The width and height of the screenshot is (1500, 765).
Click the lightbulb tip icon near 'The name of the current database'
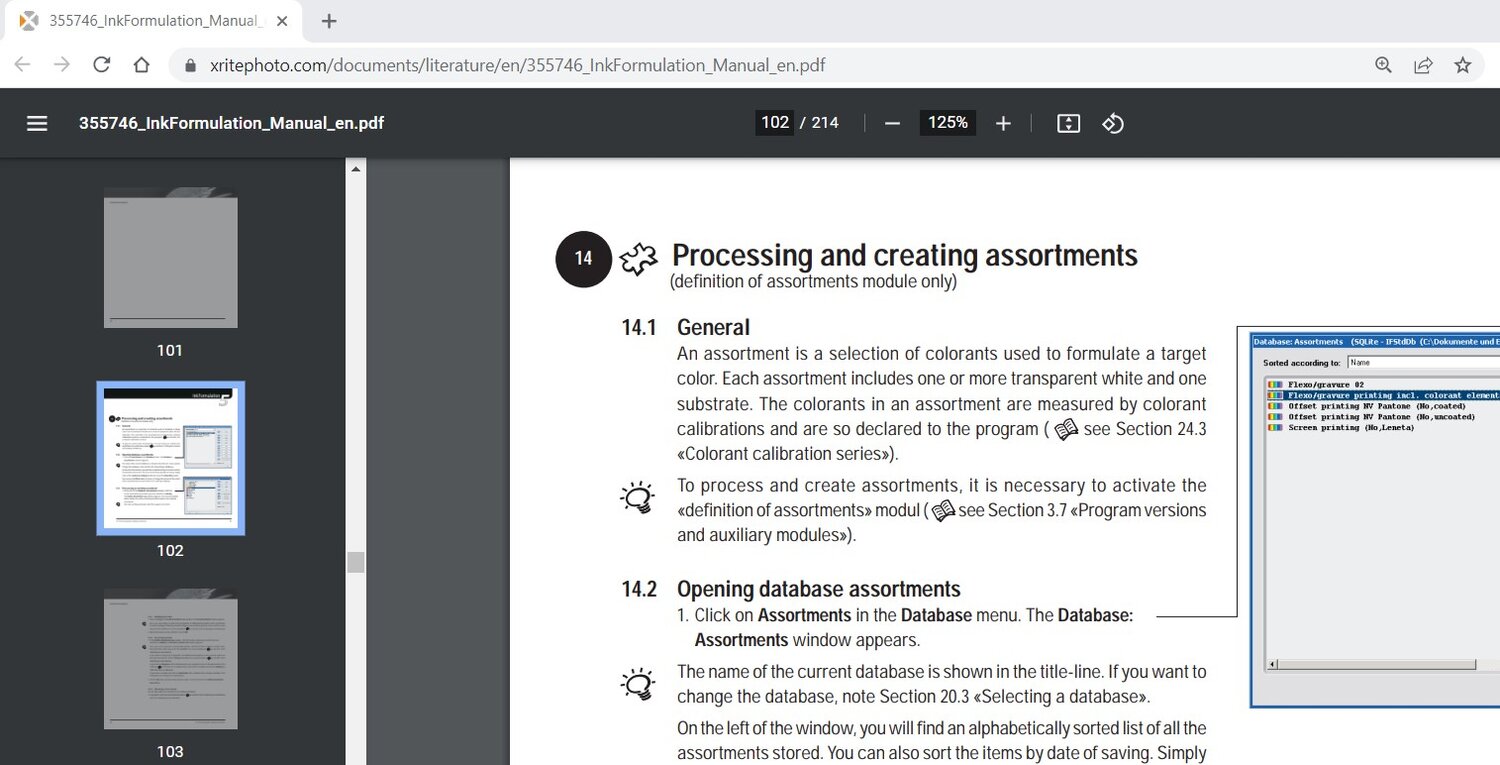click(x=637, y=684)
